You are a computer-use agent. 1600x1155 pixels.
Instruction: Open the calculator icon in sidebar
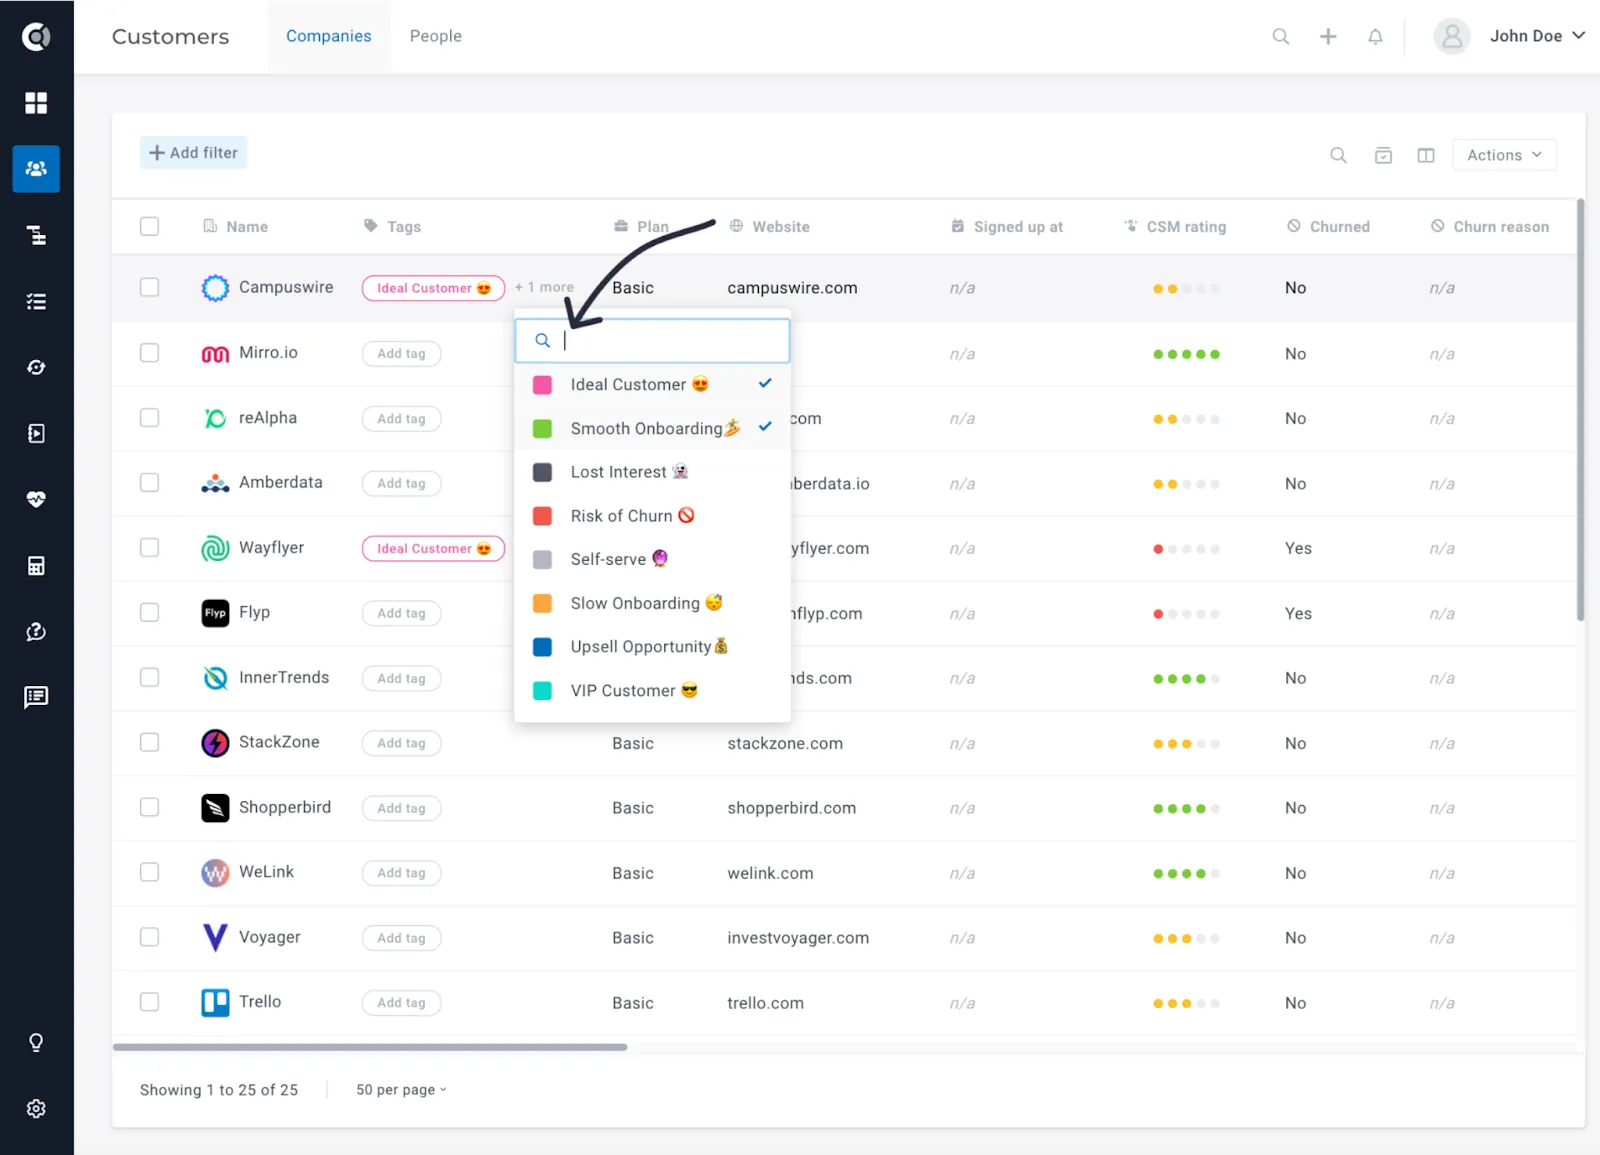pyautogui.click(x=36, y=566)
